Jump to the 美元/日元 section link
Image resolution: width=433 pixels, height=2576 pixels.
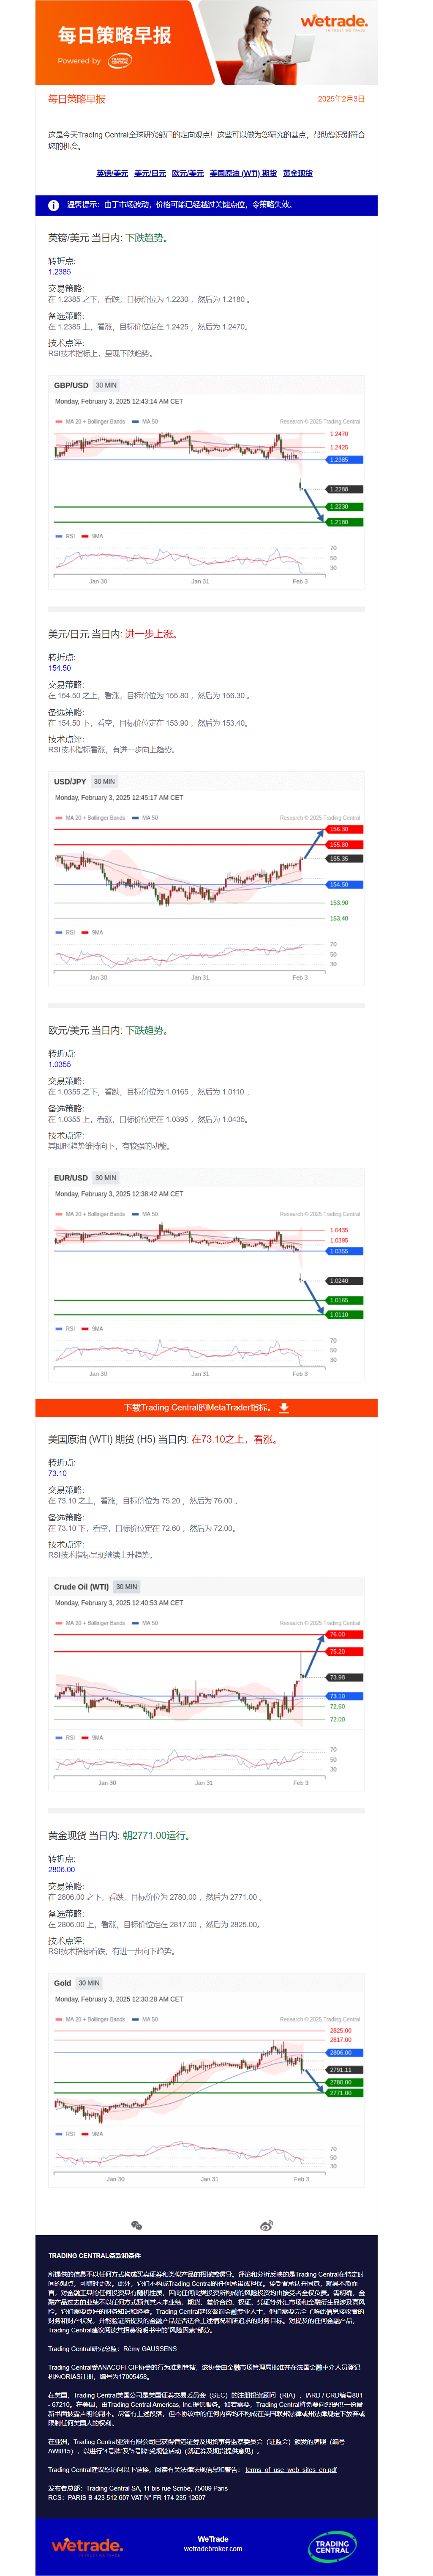[x=150, y=174]
